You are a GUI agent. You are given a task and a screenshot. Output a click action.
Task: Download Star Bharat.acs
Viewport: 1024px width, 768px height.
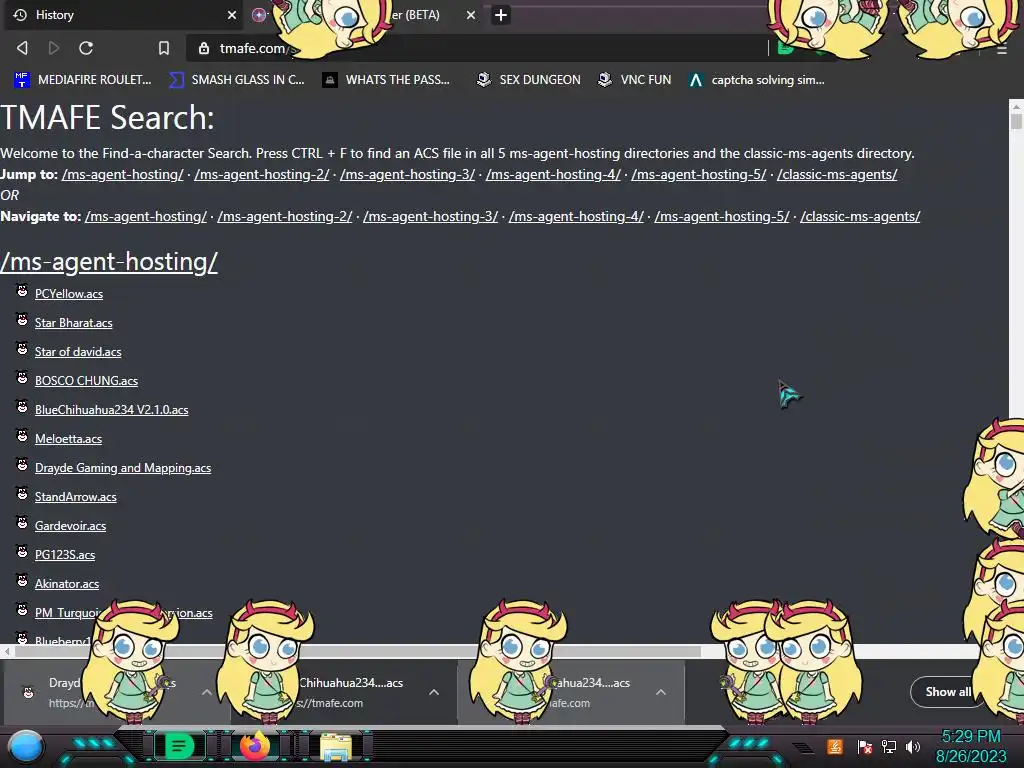[x=73, y=323]
